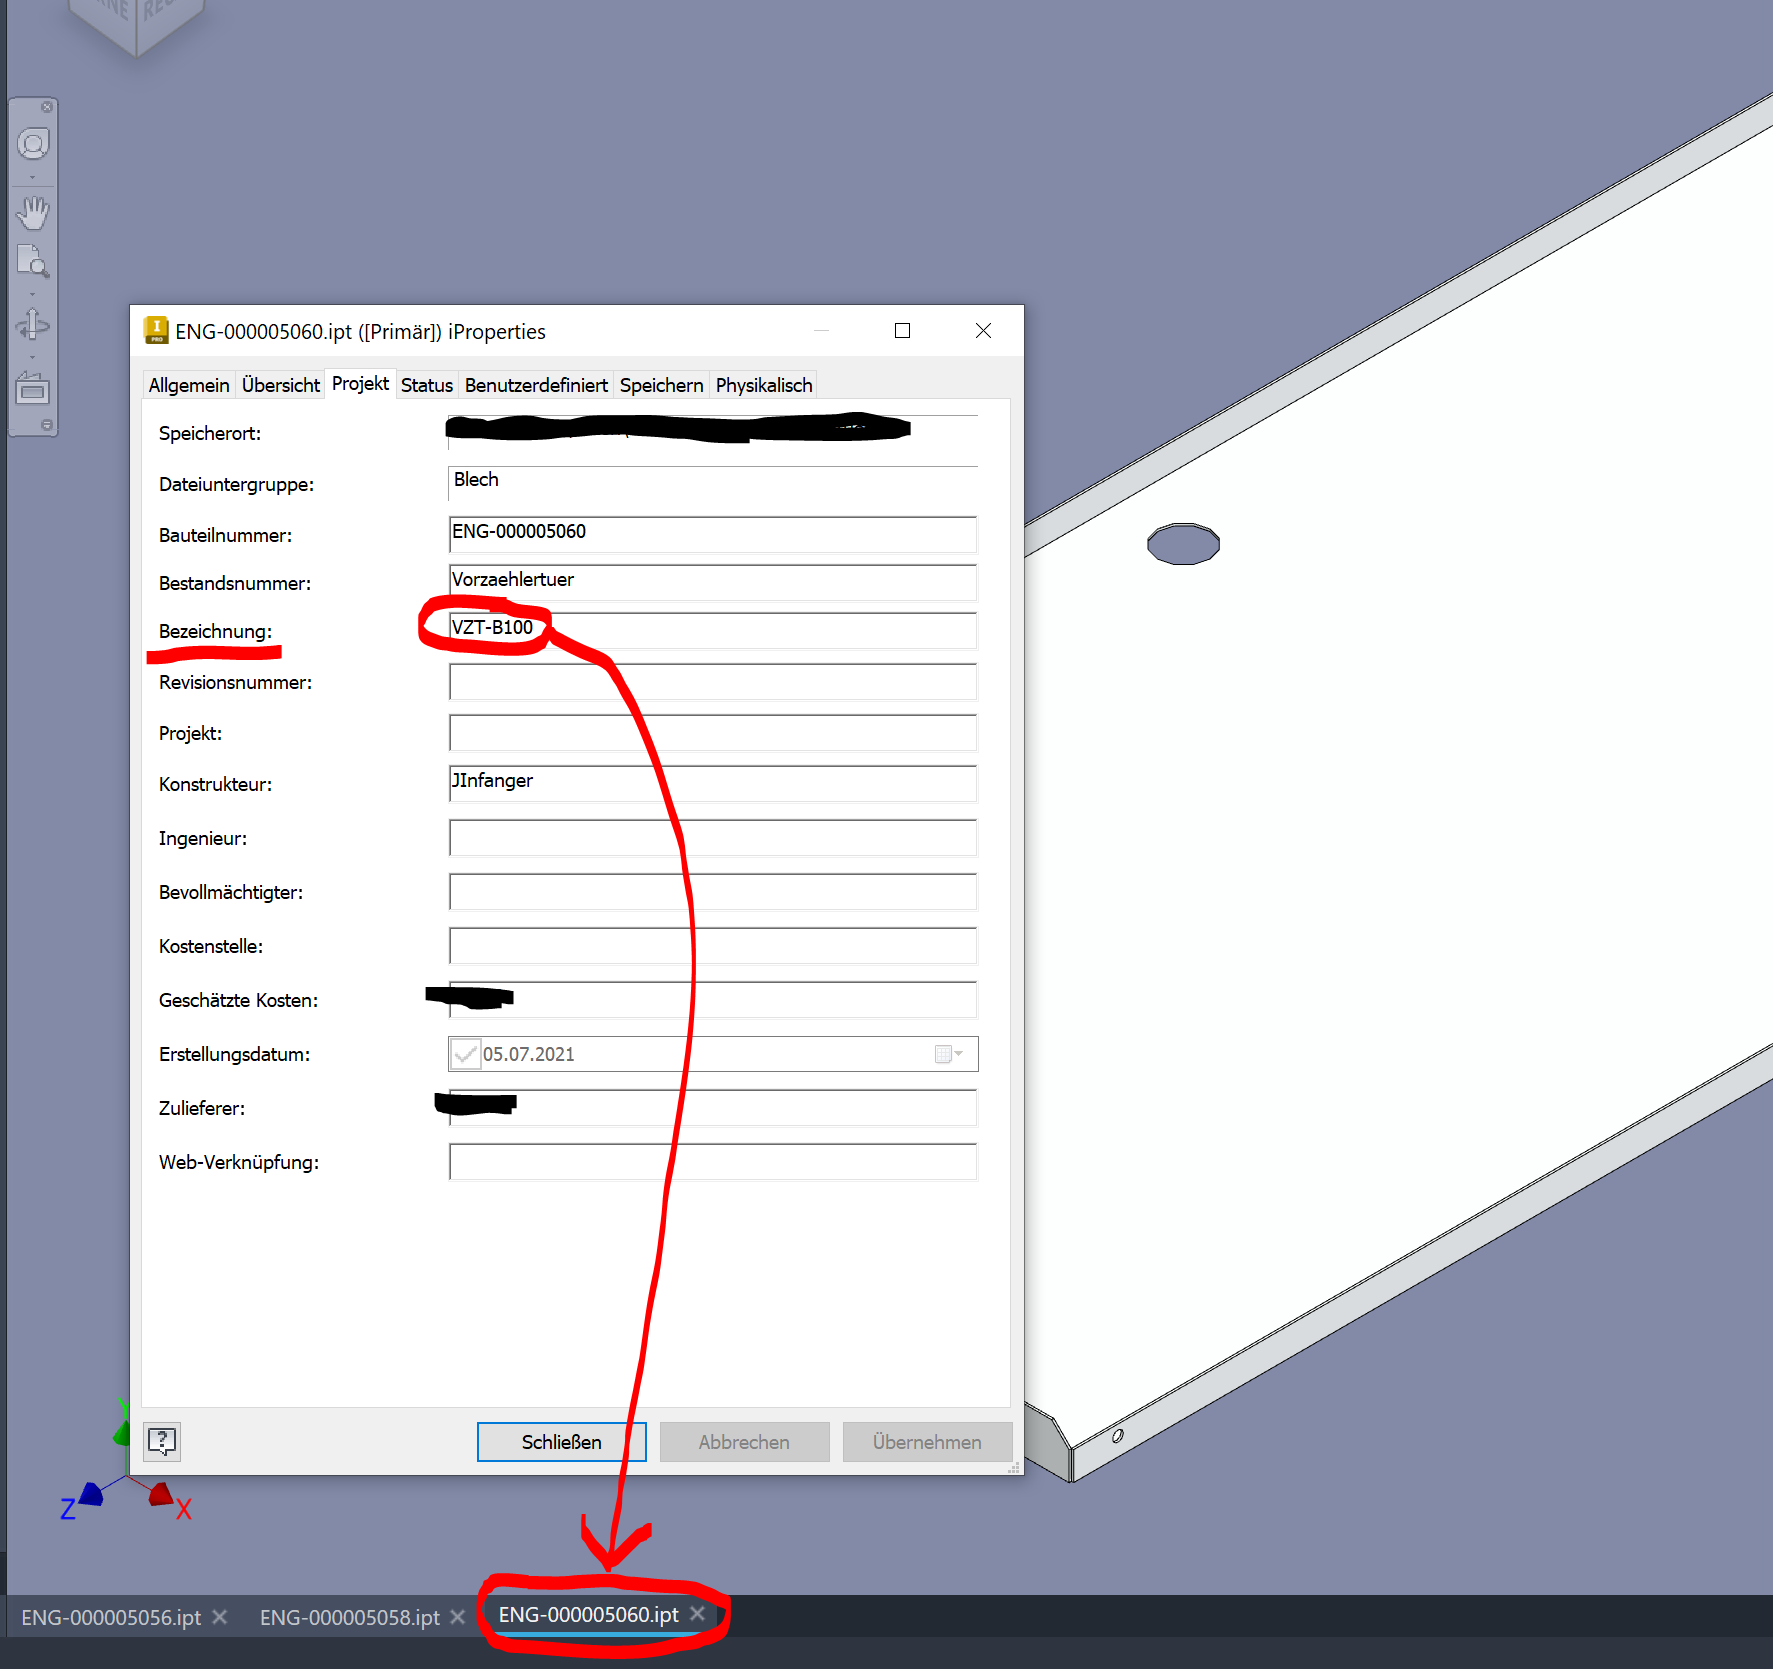Click the Revisionsnummer field
Image resolution: width=1773 pixels, height=1669 pixels.
point(713,682)
